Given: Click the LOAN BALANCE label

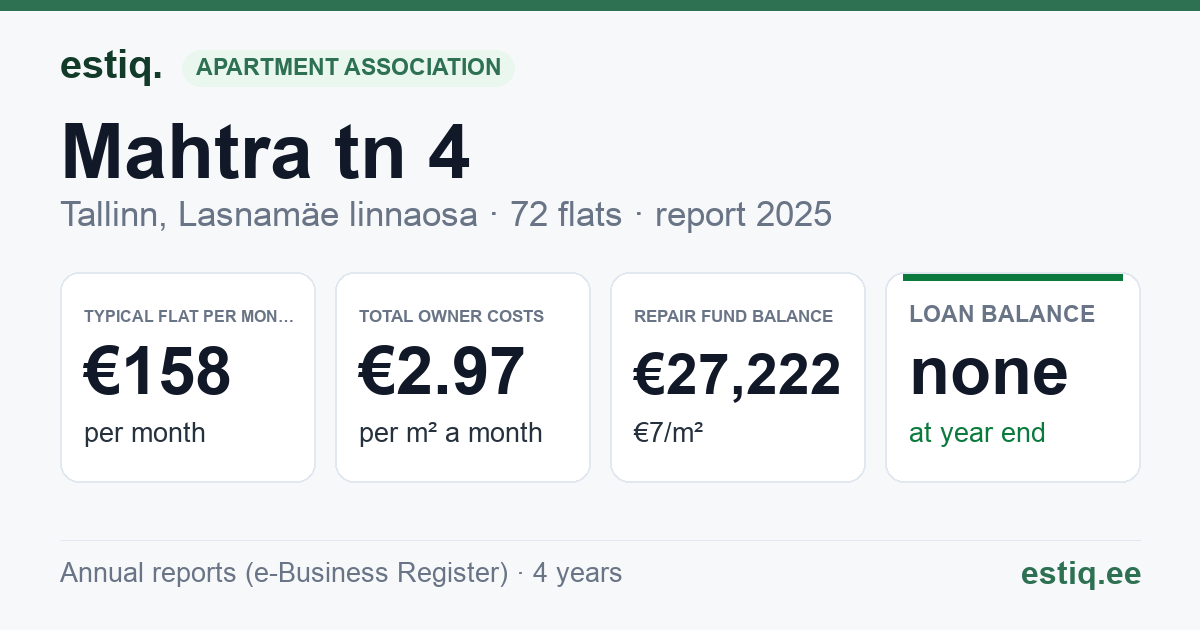Looking at the screenshot, I should click(x=1002, y=314).
